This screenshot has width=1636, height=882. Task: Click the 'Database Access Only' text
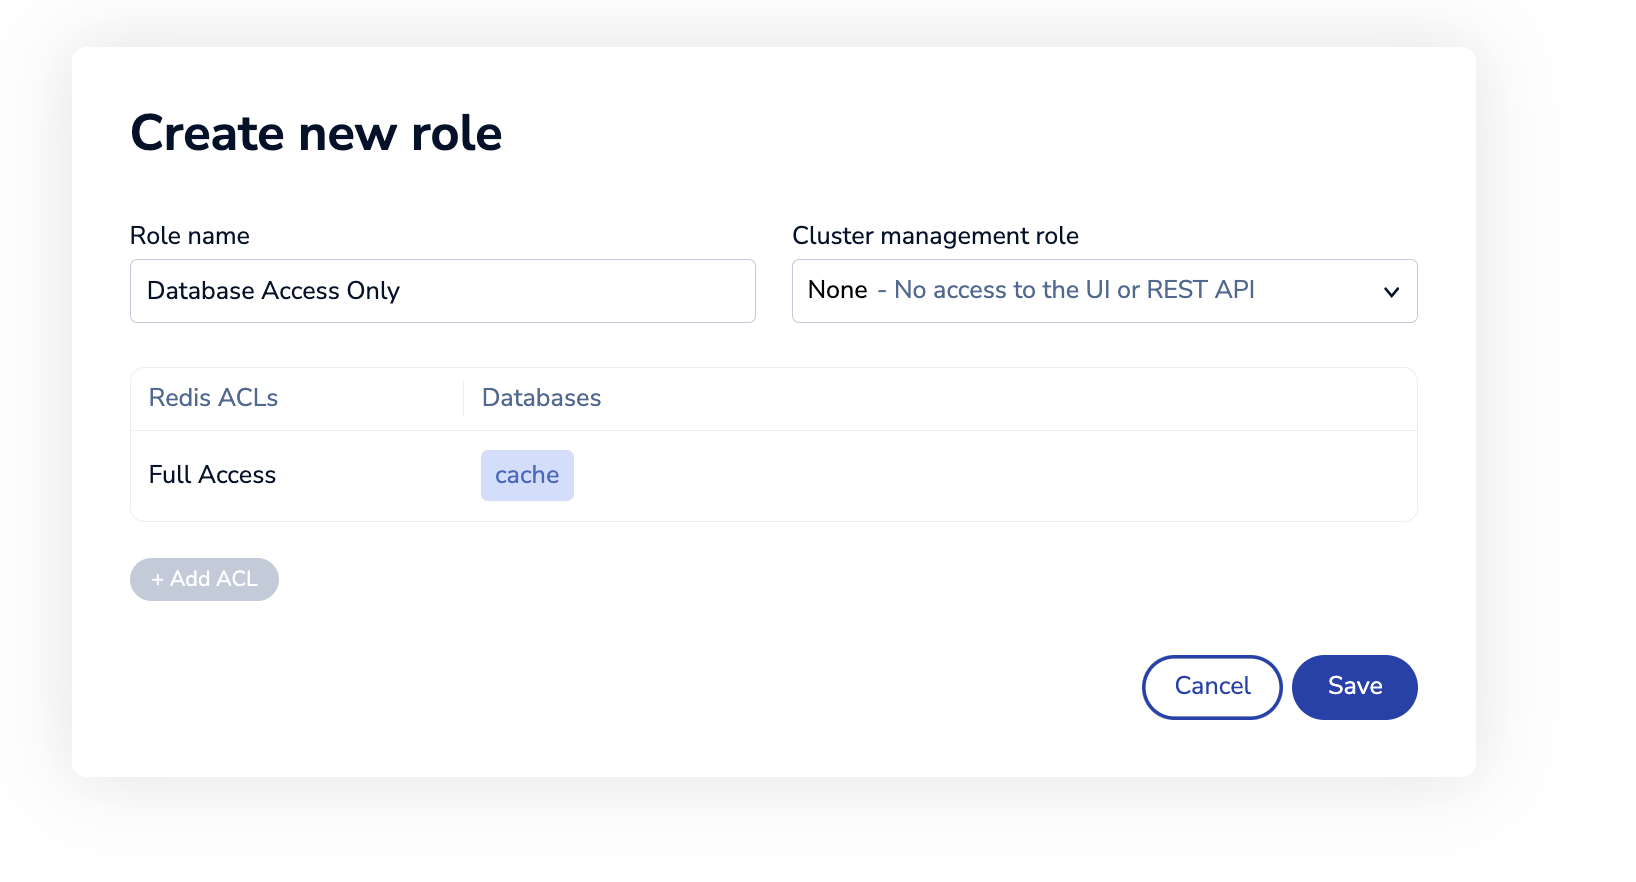click(x=273, y=291)
